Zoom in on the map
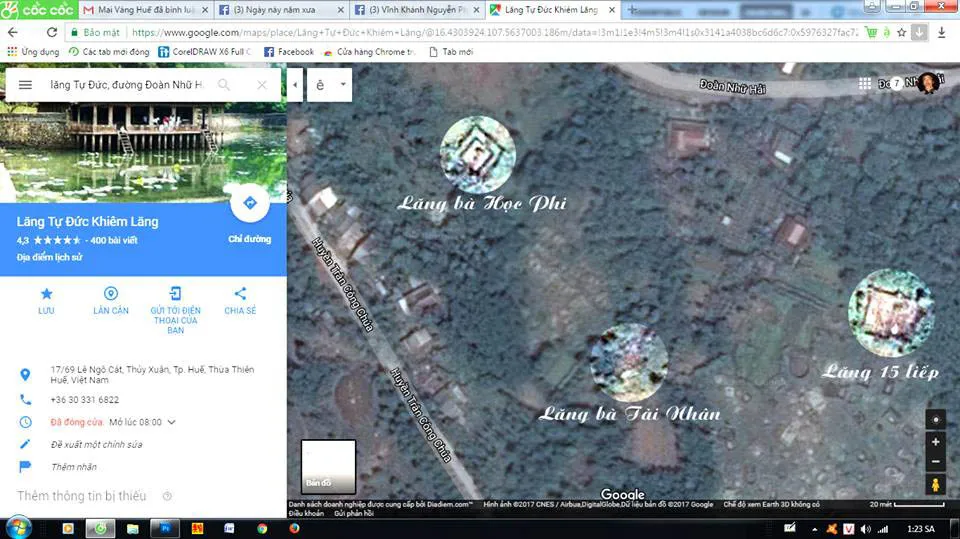Viewport: 960px width, 539px height. coord(936,442)
